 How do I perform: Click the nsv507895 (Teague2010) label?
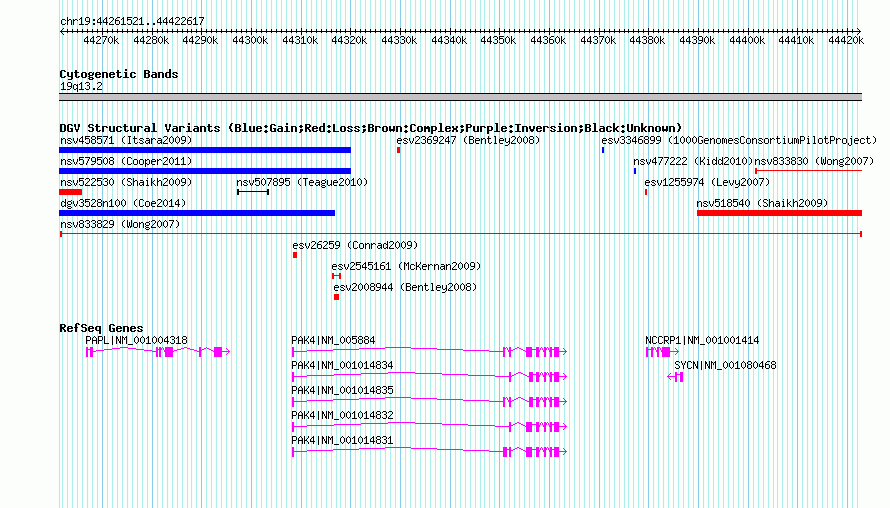(x=302, y=182)
